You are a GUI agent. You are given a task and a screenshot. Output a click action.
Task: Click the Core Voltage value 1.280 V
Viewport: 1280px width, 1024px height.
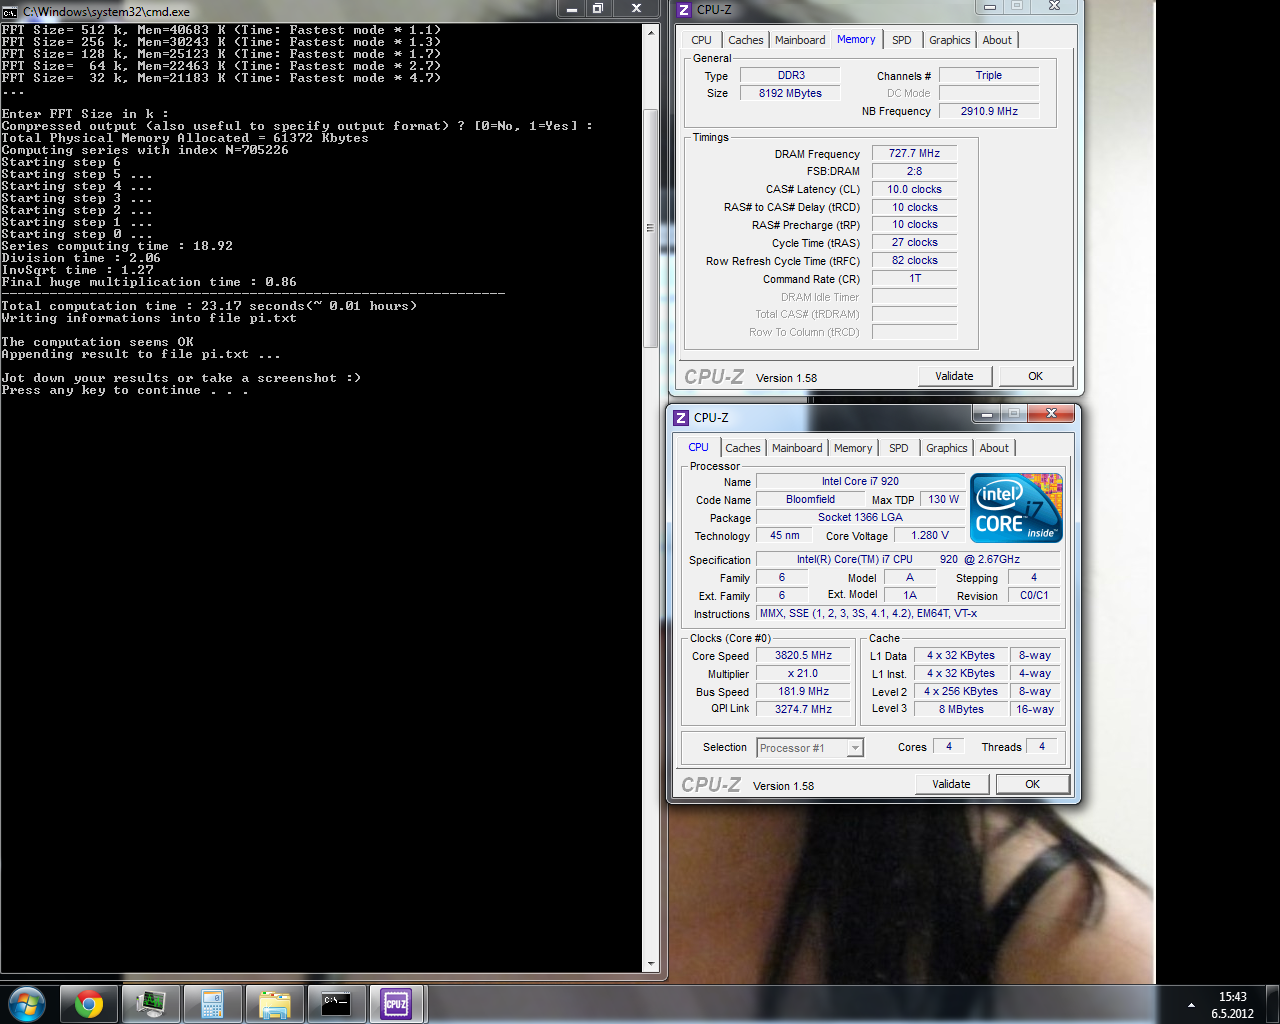click(x=930, y=535)
